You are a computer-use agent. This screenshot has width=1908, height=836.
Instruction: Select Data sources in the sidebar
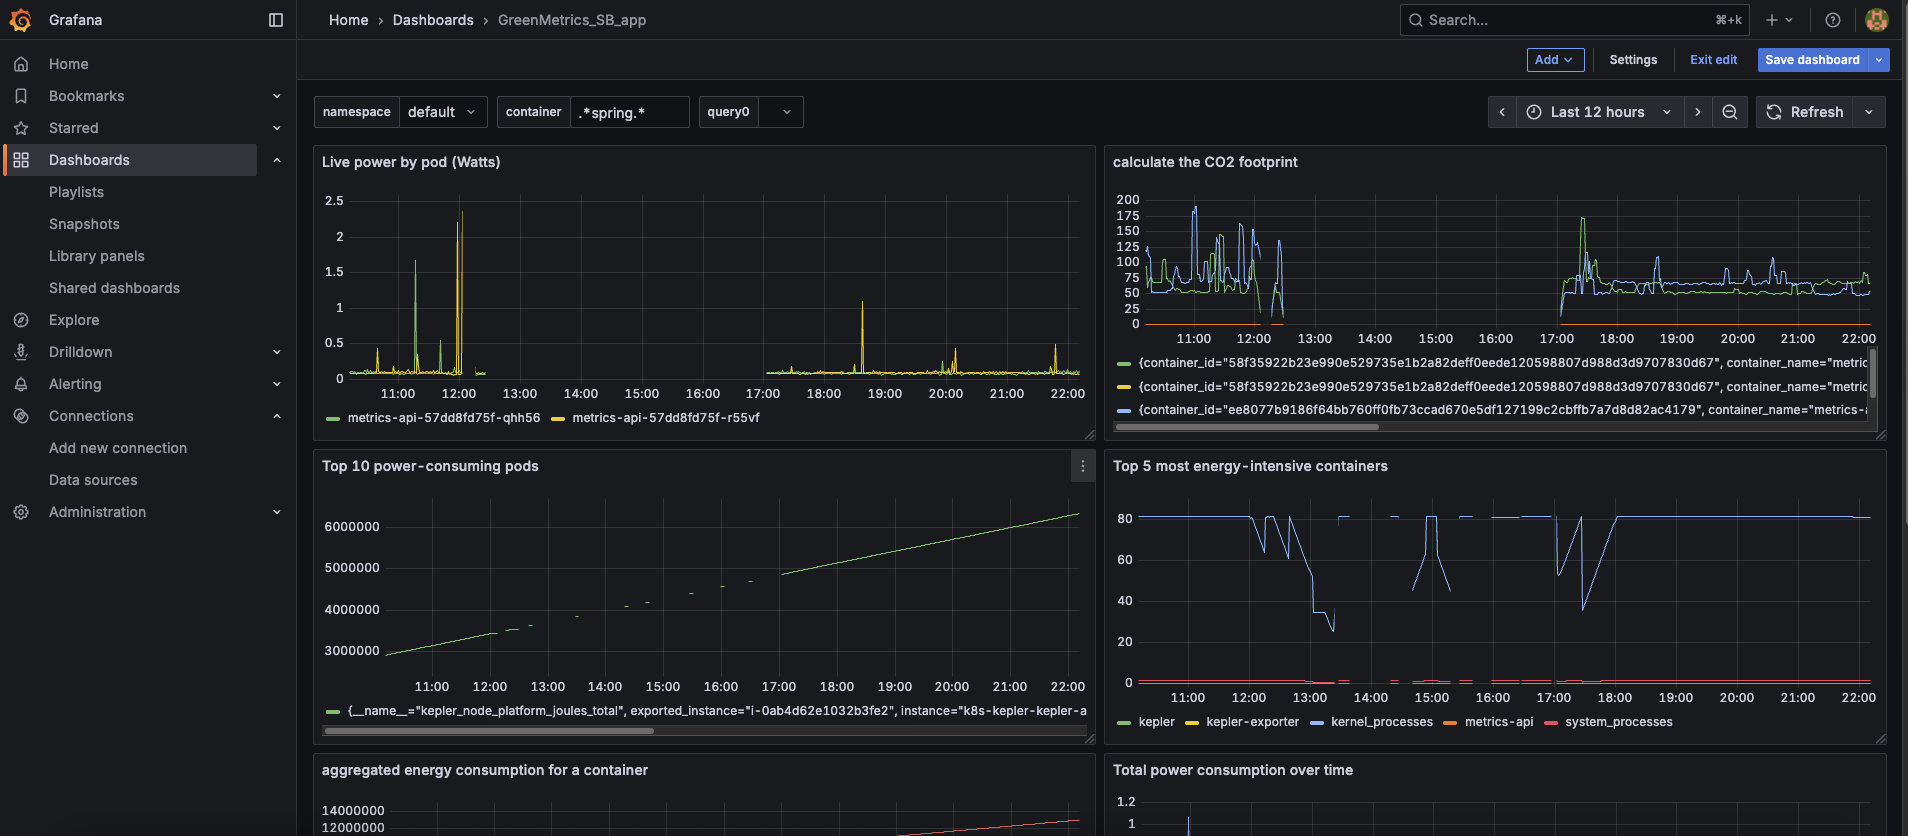click(x=93, y=480)
